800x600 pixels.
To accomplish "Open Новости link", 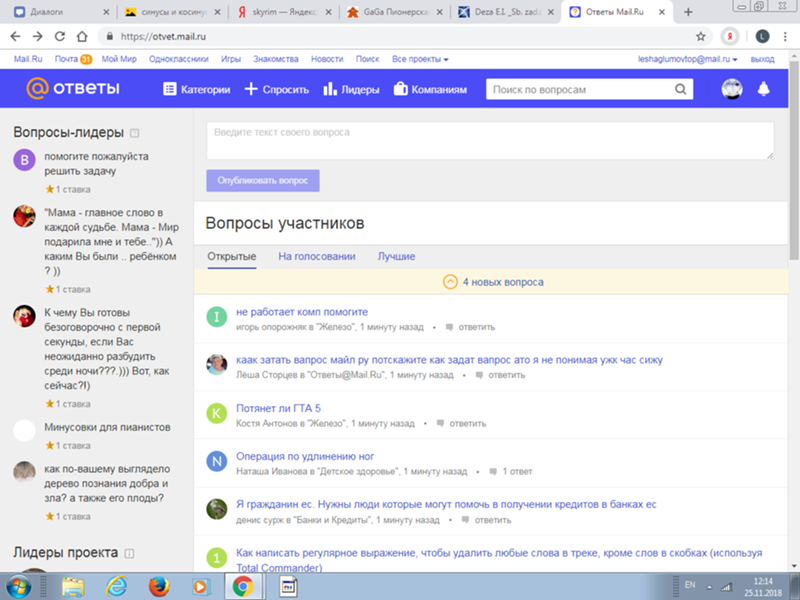I will coord(327,59).
